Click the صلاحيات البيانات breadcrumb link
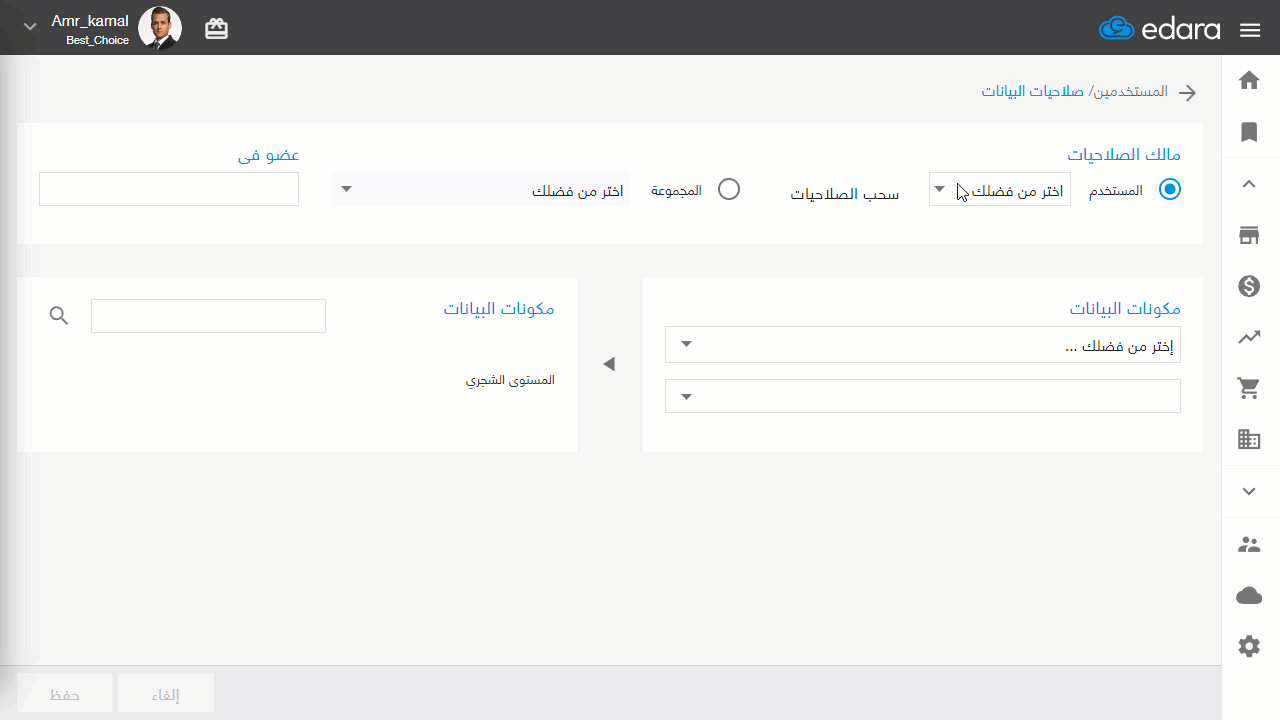 pyautogui.click(x=1031, y=91)
